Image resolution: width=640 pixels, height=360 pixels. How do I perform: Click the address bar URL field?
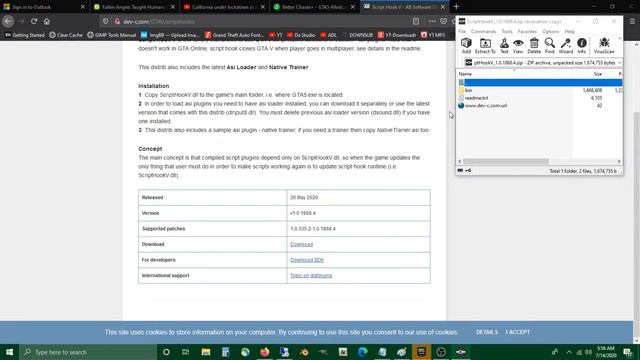(x=261, y=21)
